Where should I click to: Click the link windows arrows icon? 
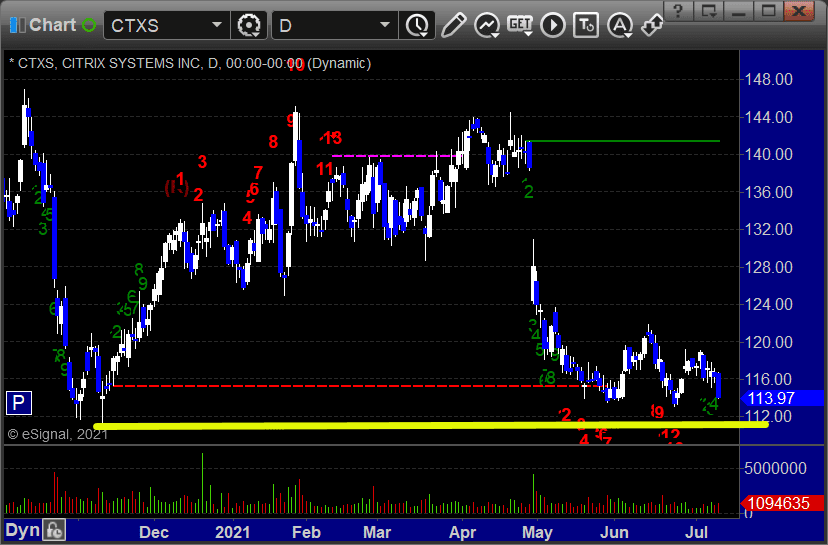click(x=652, y=25)
